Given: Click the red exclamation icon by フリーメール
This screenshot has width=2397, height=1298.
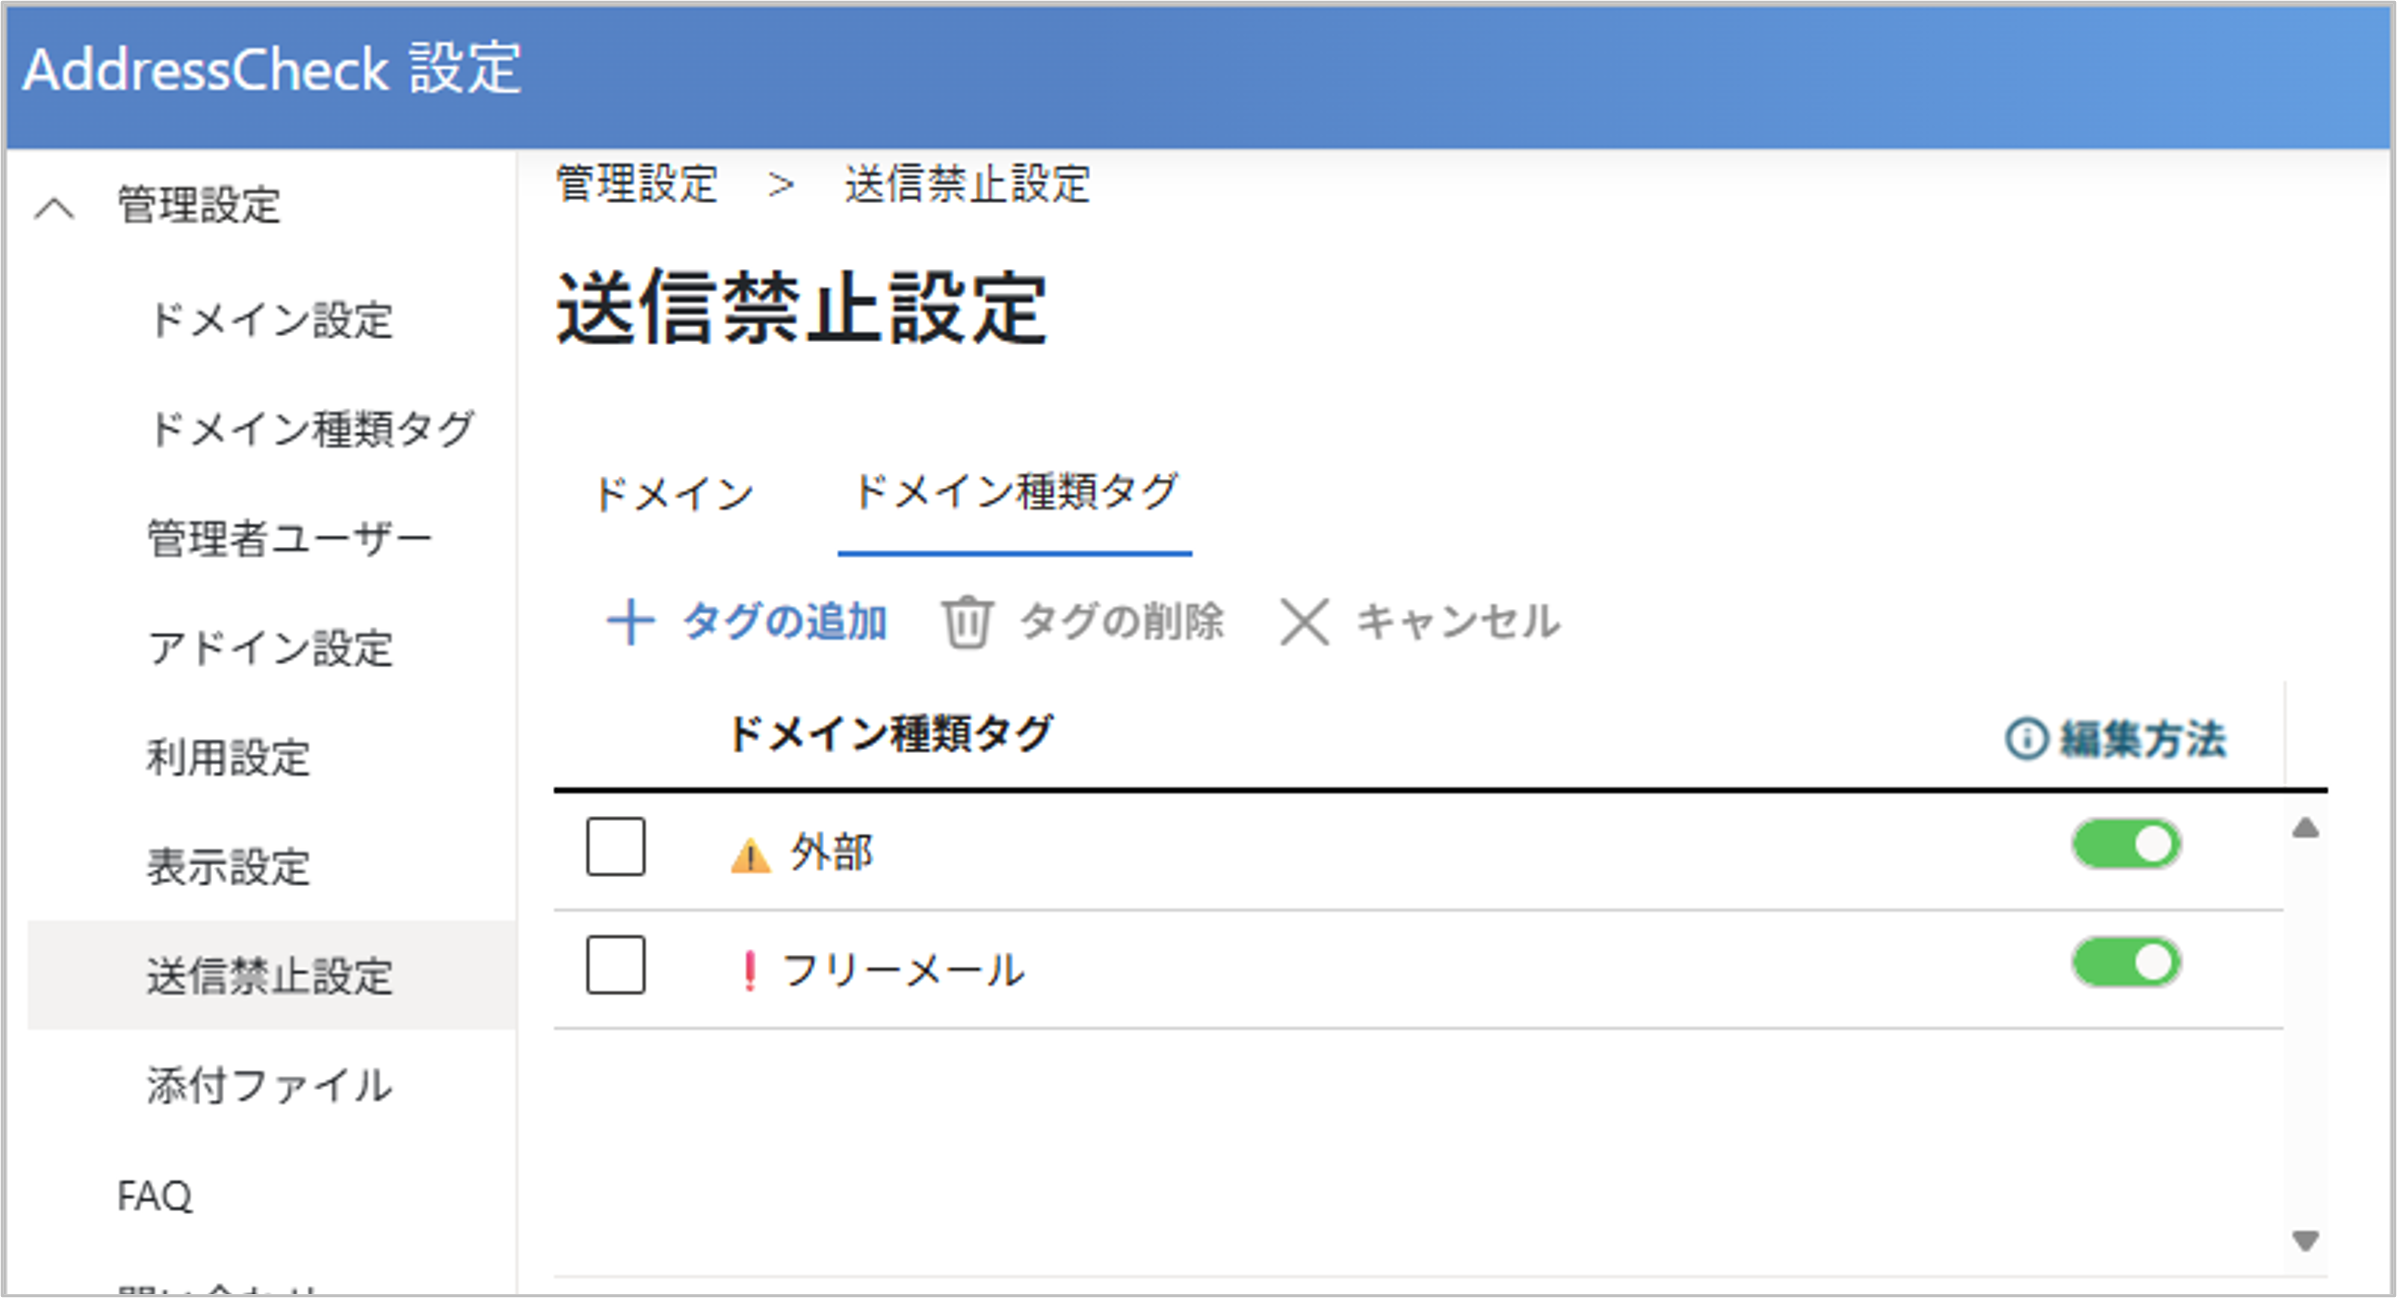Looking at the screenshot, I should (749, 971).
